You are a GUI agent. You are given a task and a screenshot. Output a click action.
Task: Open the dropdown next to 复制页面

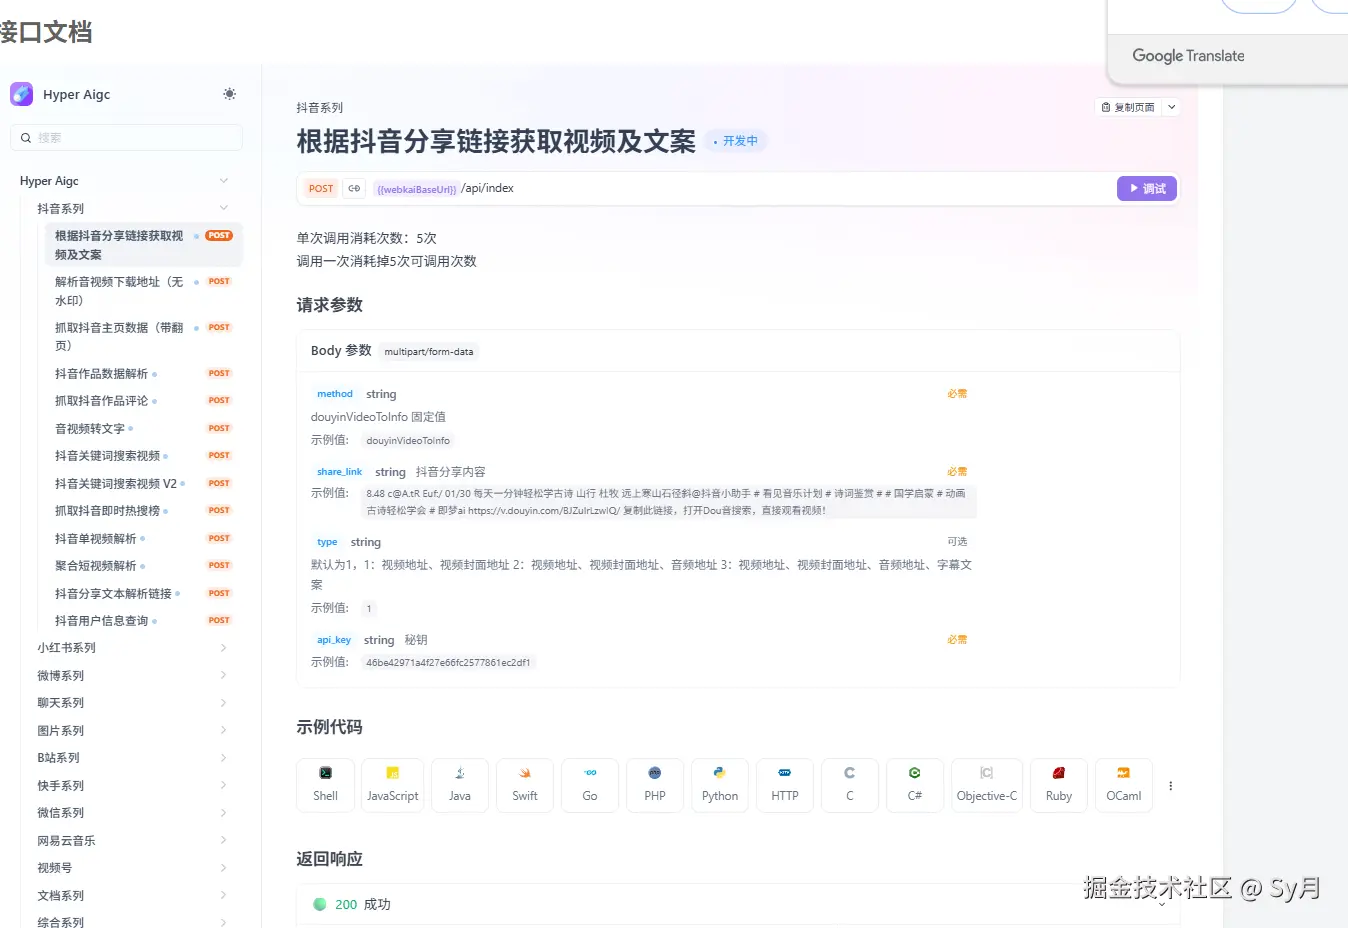tap(1172, 107)
